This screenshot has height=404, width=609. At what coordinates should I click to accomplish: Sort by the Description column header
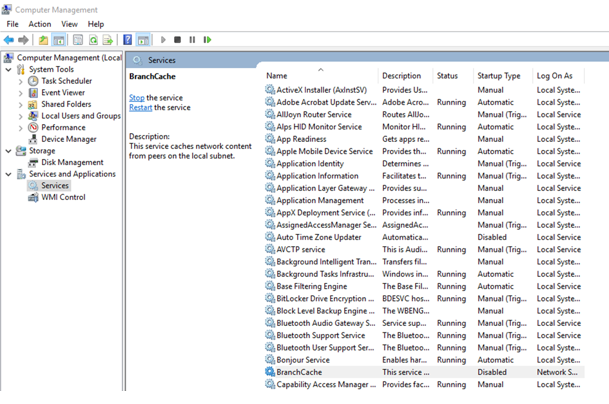tap(405, 76)
